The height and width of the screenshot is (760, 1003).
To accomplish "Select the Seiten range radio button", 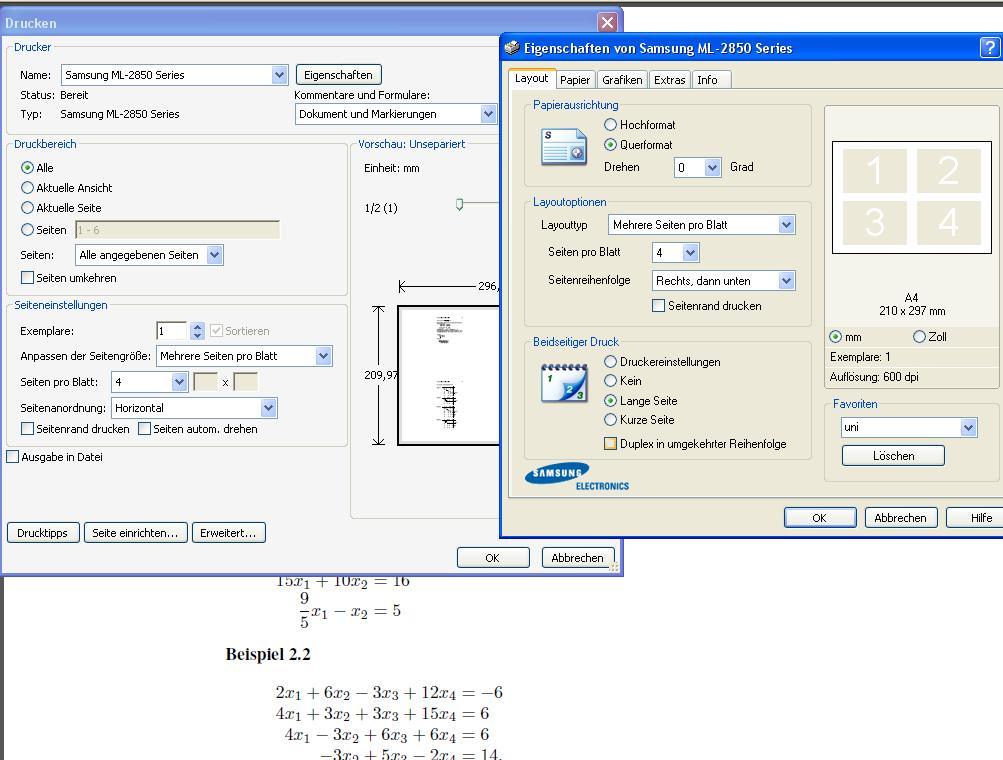I will pyautogui.click(x=27, y=229).
